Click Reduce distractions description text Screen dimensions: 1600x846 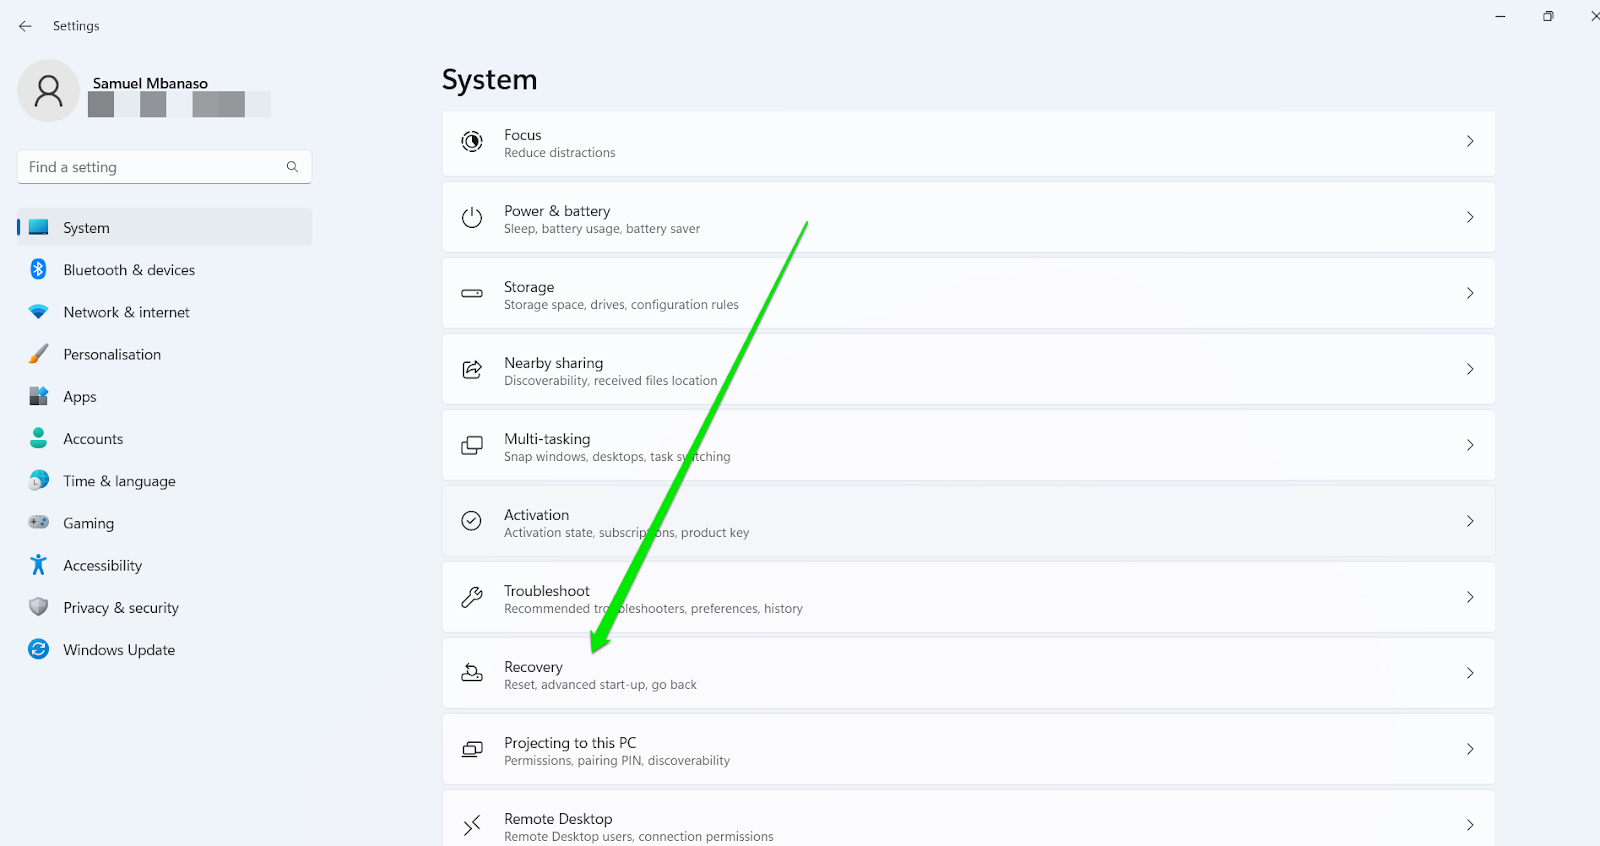coord(560,153)
